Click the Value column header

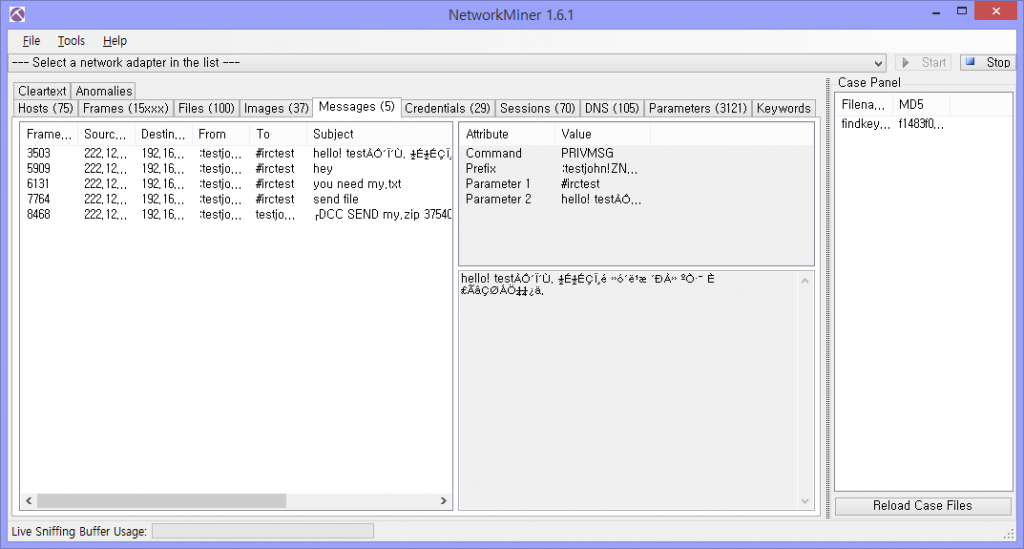point(603,134)
